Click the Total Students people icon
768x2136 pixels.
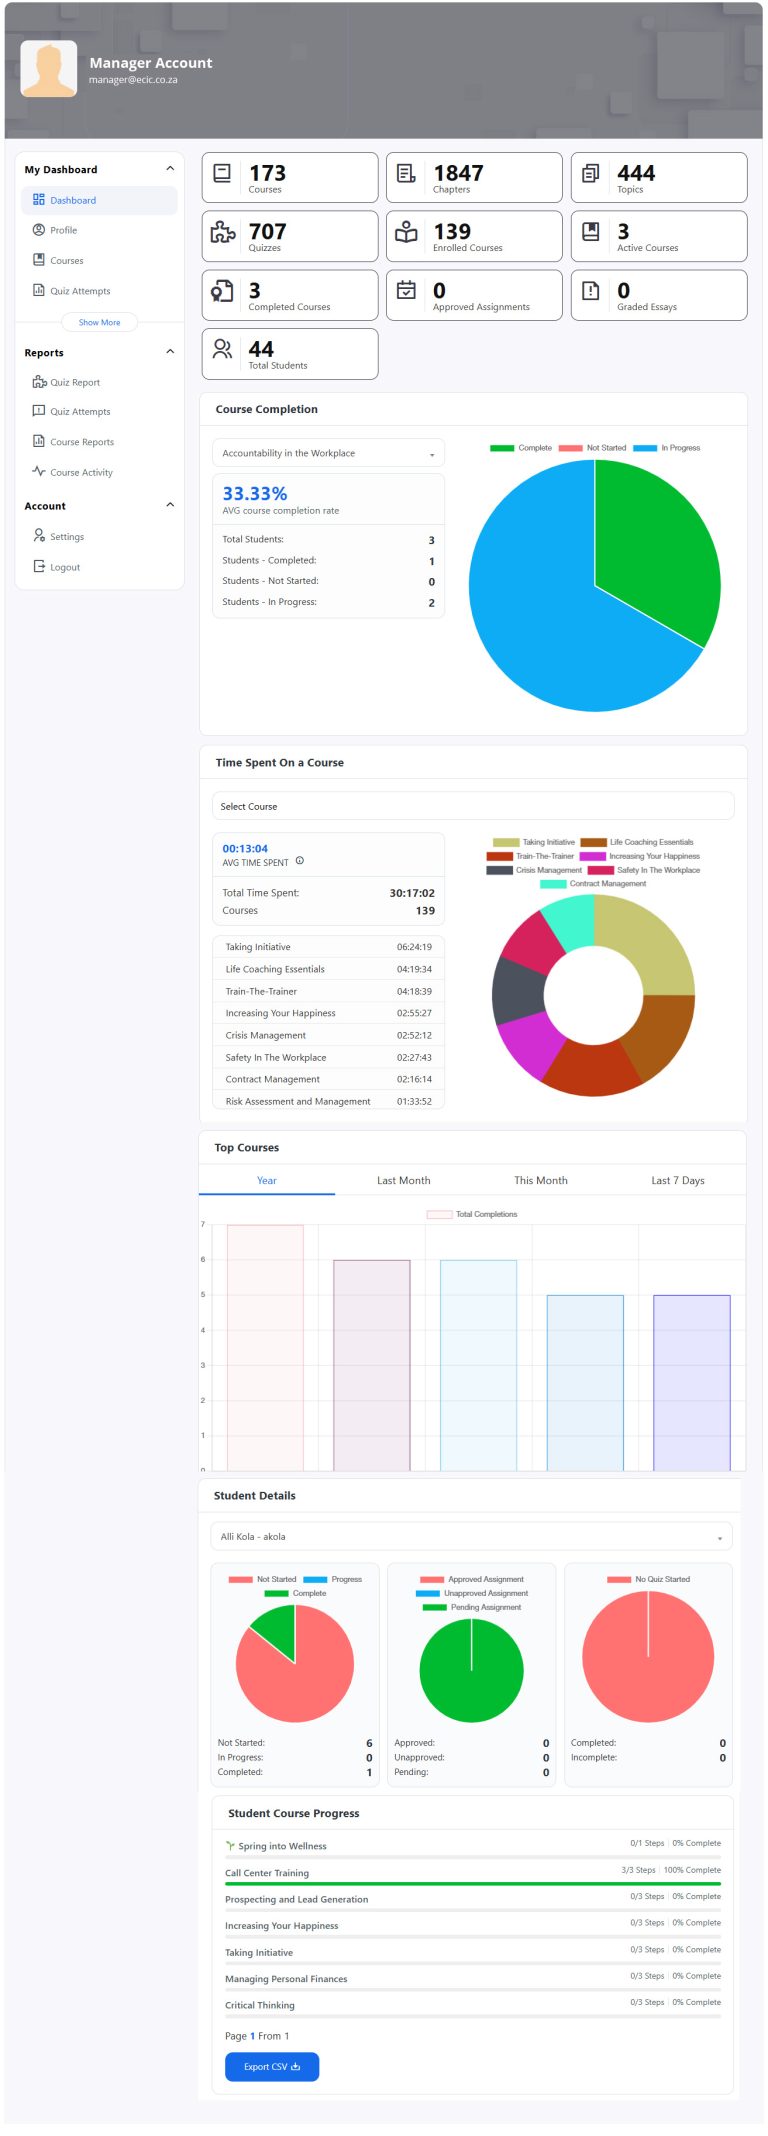(x=223, y=349)
